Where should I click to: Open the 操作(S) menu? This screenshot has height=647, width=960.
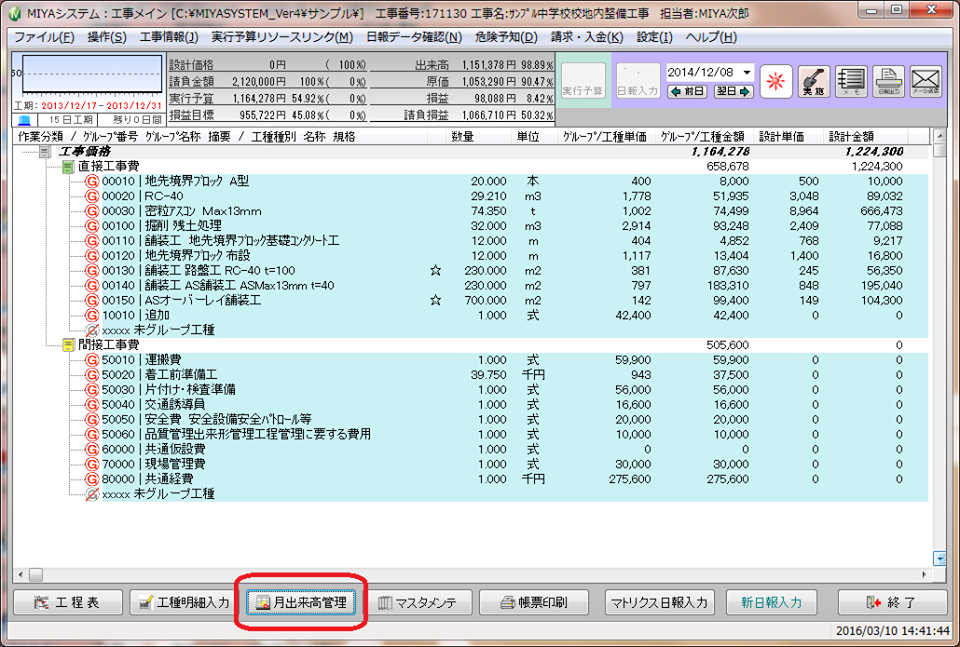pos(107,37)
